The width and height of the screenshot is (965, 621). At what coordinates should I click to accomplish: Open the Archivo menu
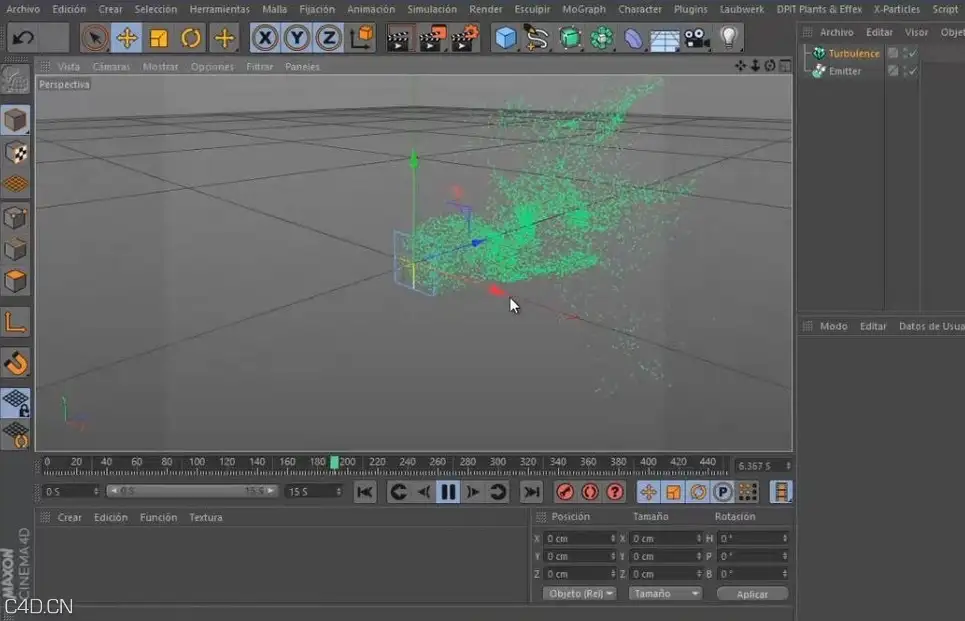pyautogui.click(x=23, y=9)
